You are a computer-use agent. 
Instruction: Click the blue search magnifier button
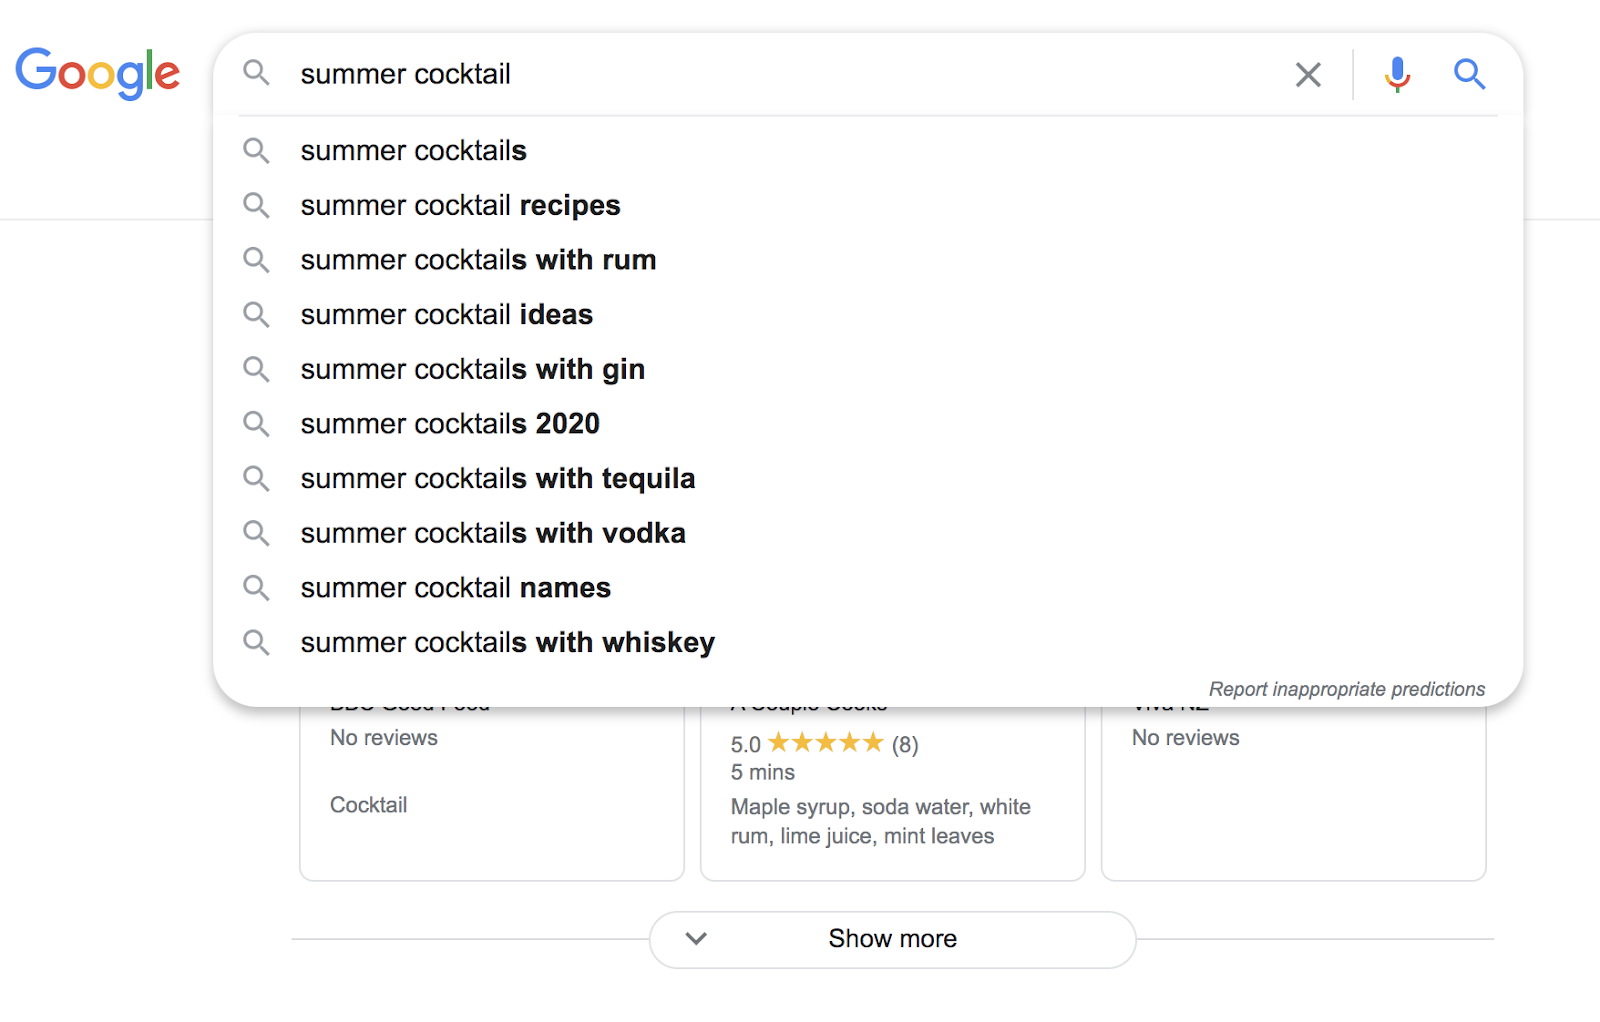(1469, 74)
